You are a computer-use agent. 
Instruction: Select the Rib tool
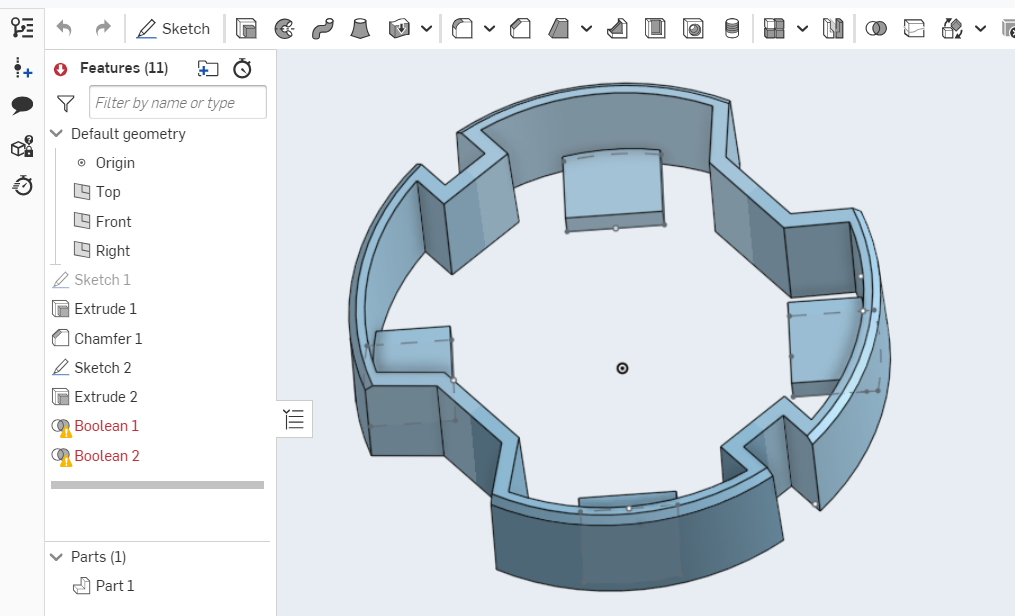tap(617, 28)
